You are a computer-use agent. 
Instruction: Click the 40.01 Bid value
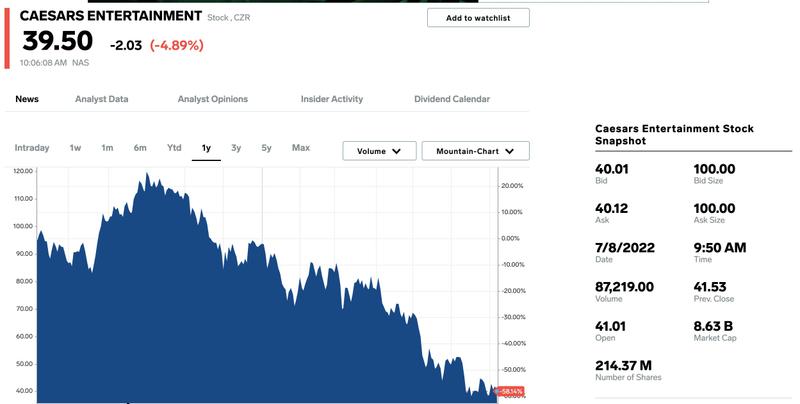point(612,169)
